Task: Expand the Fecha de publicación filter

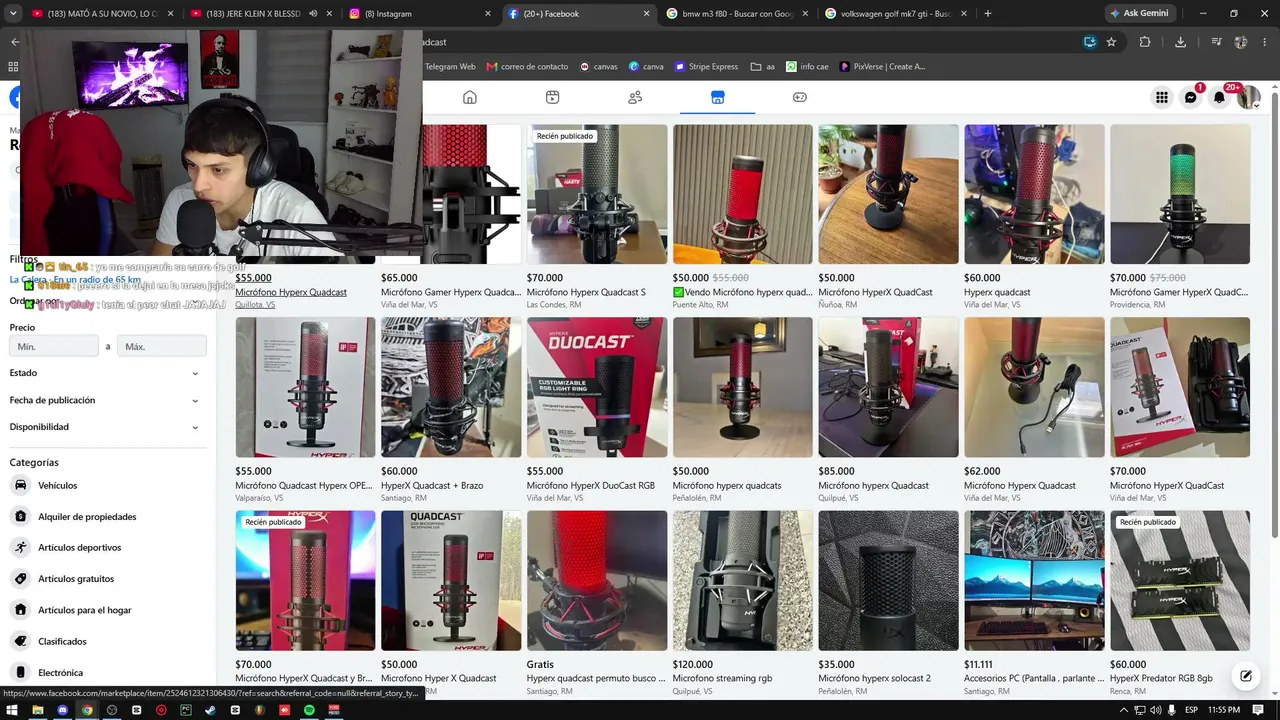Action: 104,400
